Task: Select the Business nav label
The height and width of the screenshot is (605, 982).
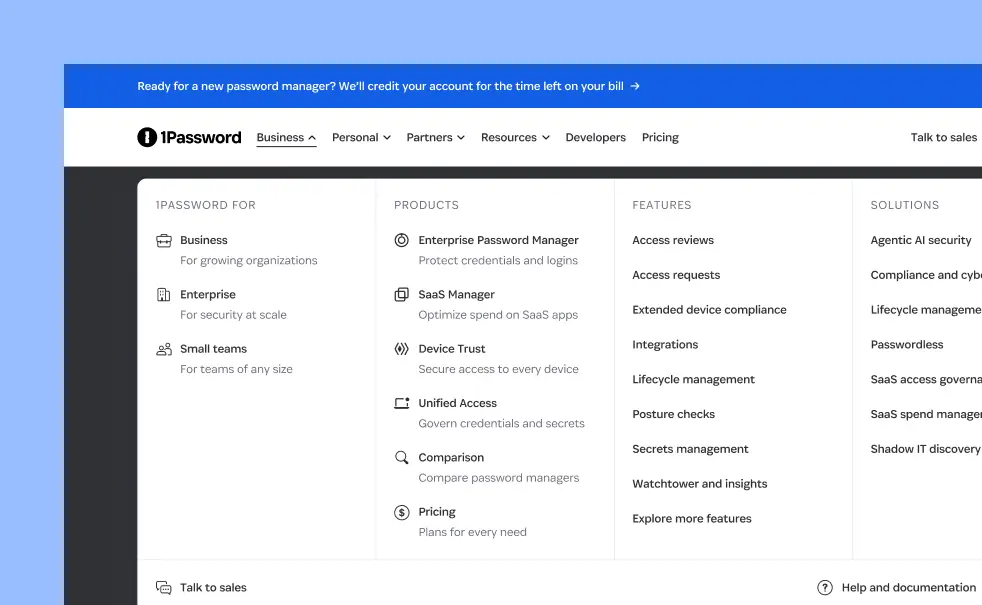Action: pyautogui.click(x=280, y=137)
